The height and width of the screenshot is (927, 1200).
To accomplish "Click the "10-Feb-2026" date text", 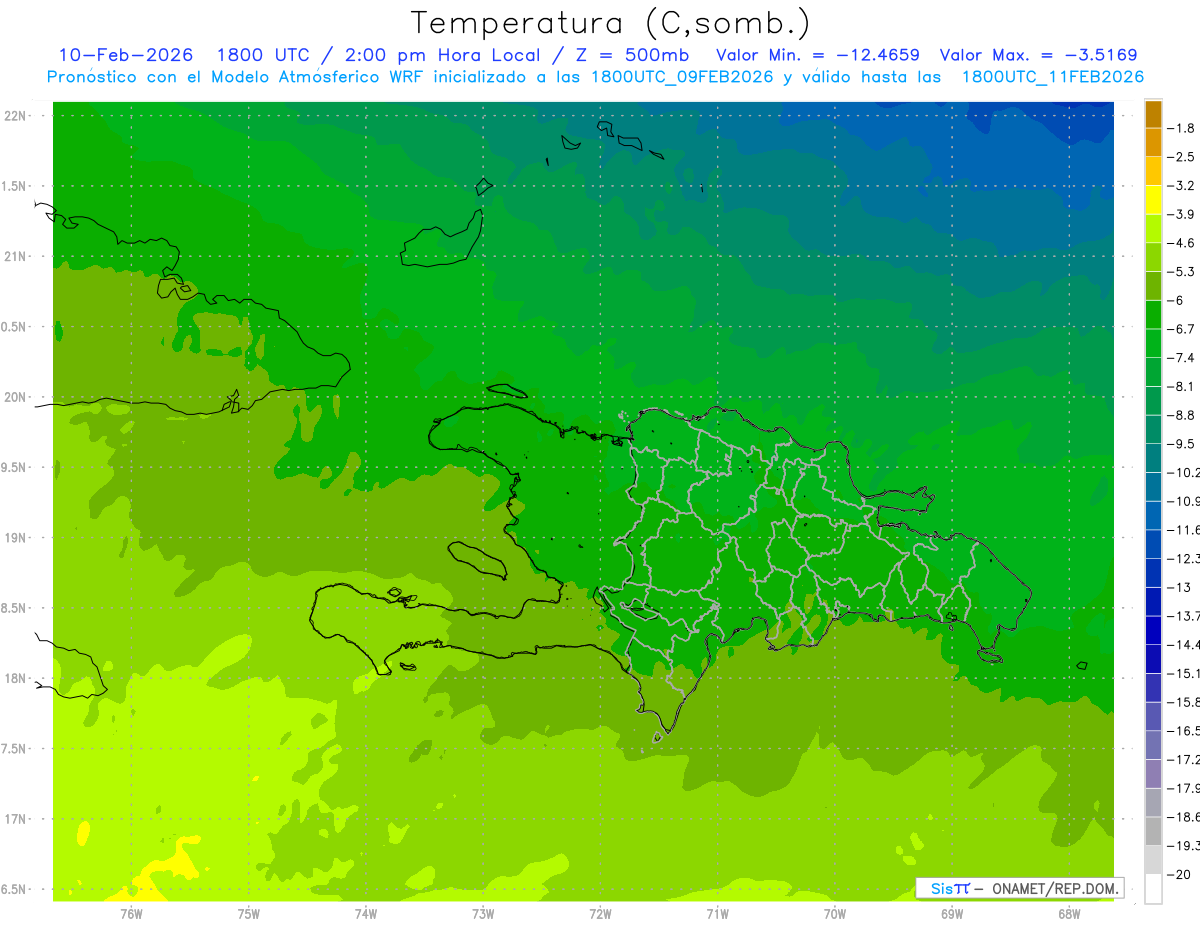I will point(126,55).
